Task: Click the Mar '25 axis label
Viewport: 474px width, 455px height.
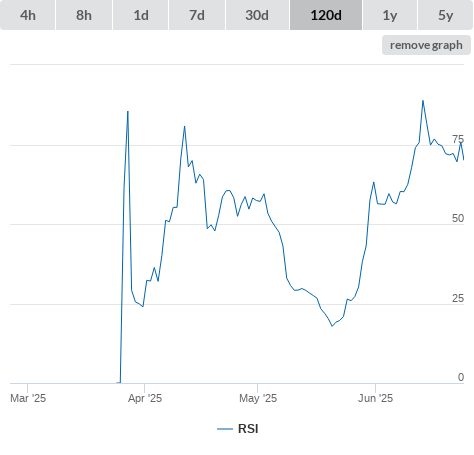Action: point(28,398)
